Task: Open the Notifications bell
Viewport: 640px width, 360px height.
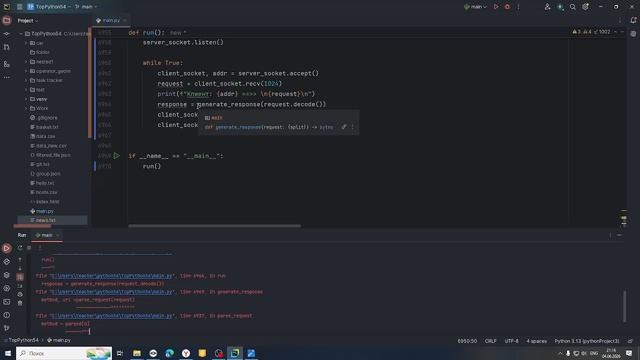Action: click(633, 20)
